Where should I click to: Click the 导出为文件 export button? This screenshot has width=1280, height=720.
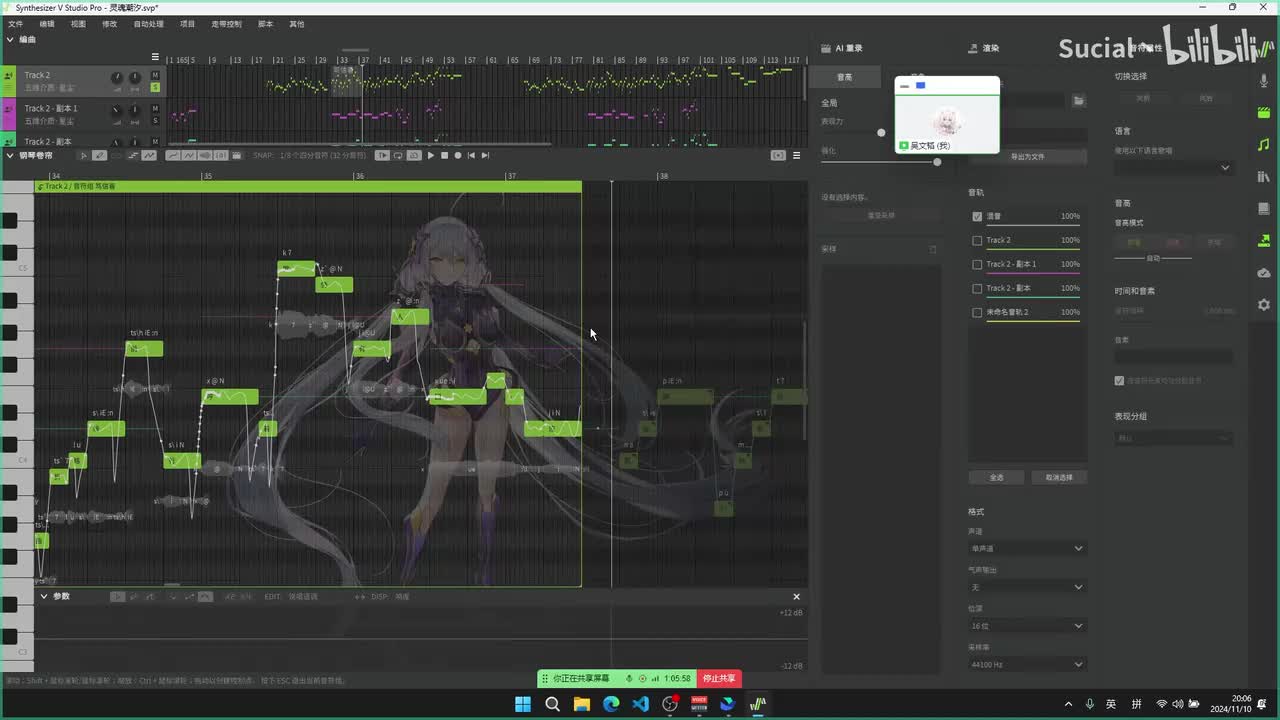(x=1027, y=157)
